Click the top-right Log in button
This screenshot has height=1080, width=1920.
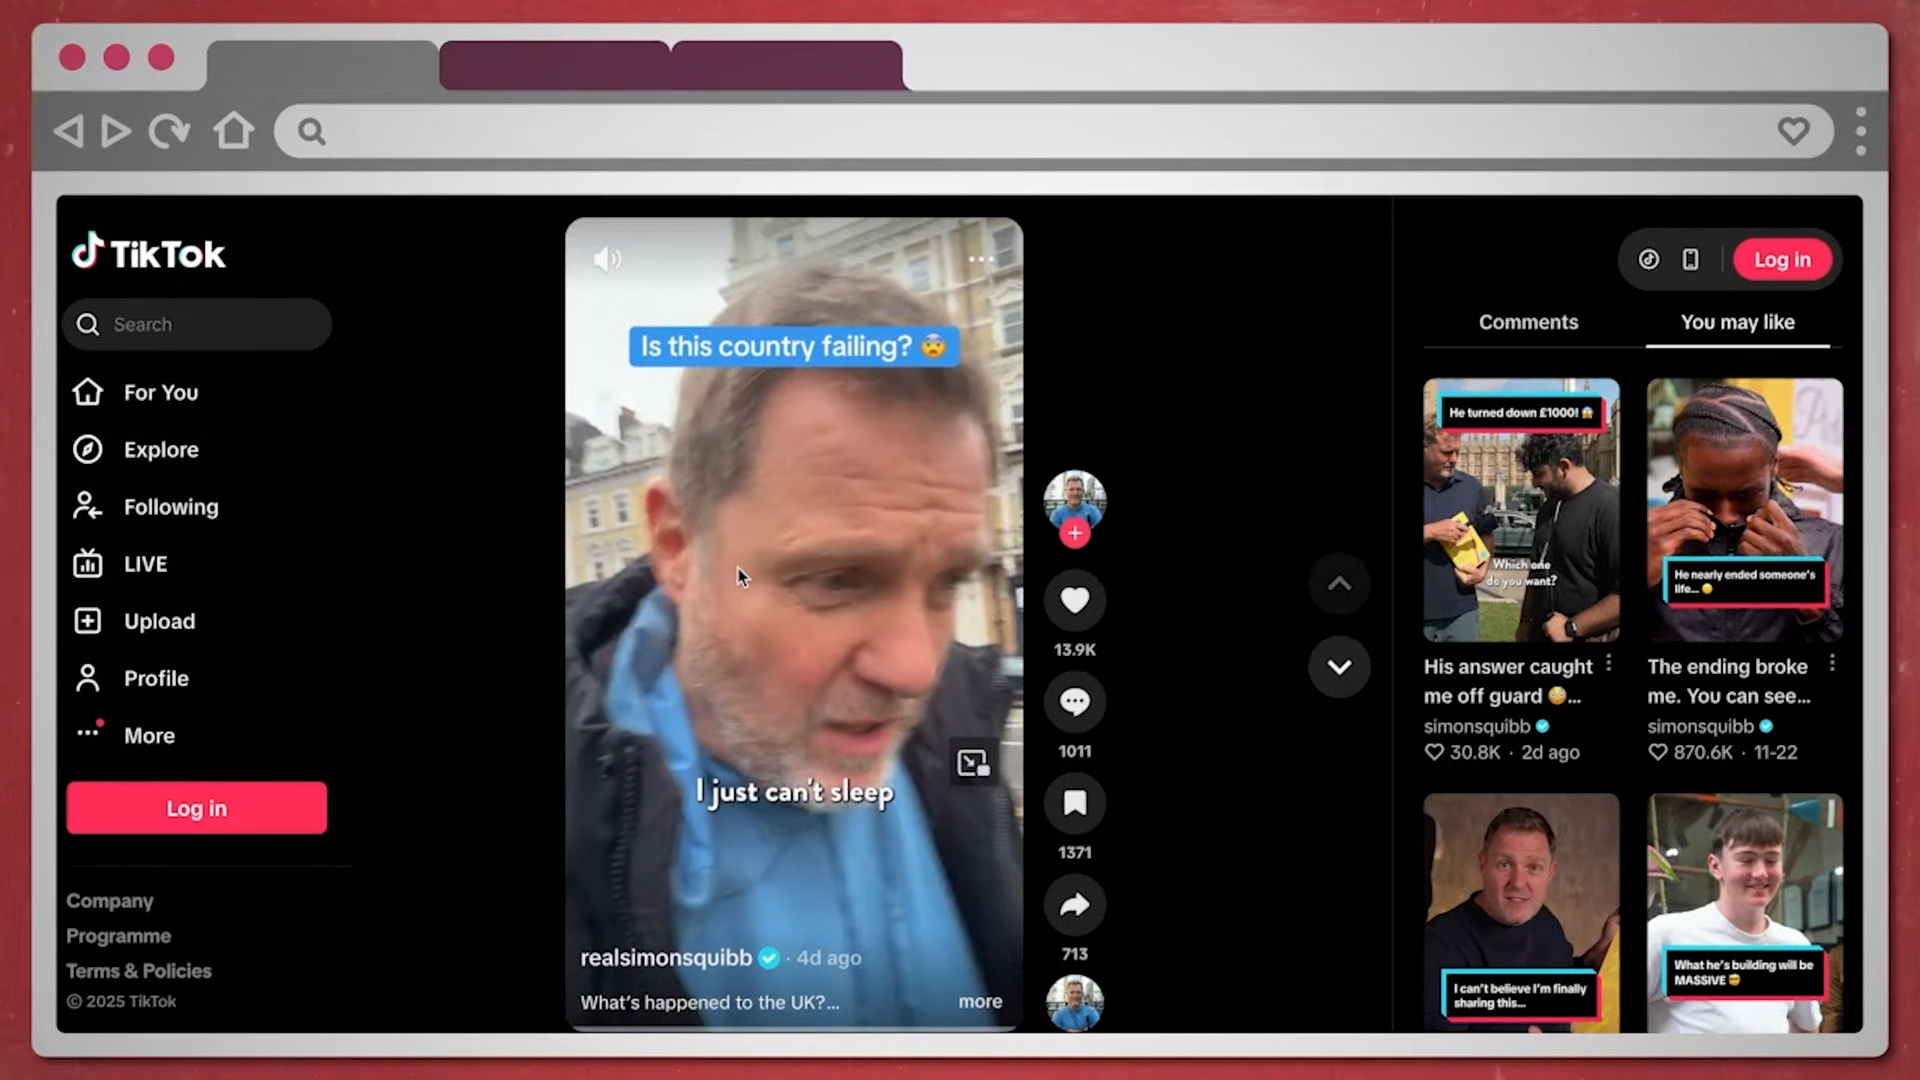pos(1782,260)
